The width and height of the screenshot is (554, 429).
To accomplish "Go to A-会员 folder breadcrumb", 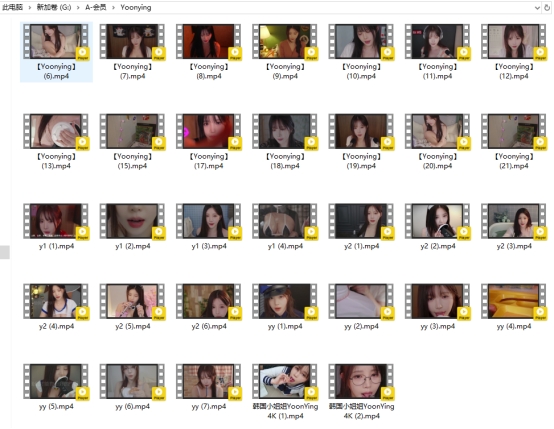I will [x=96, y=7].
